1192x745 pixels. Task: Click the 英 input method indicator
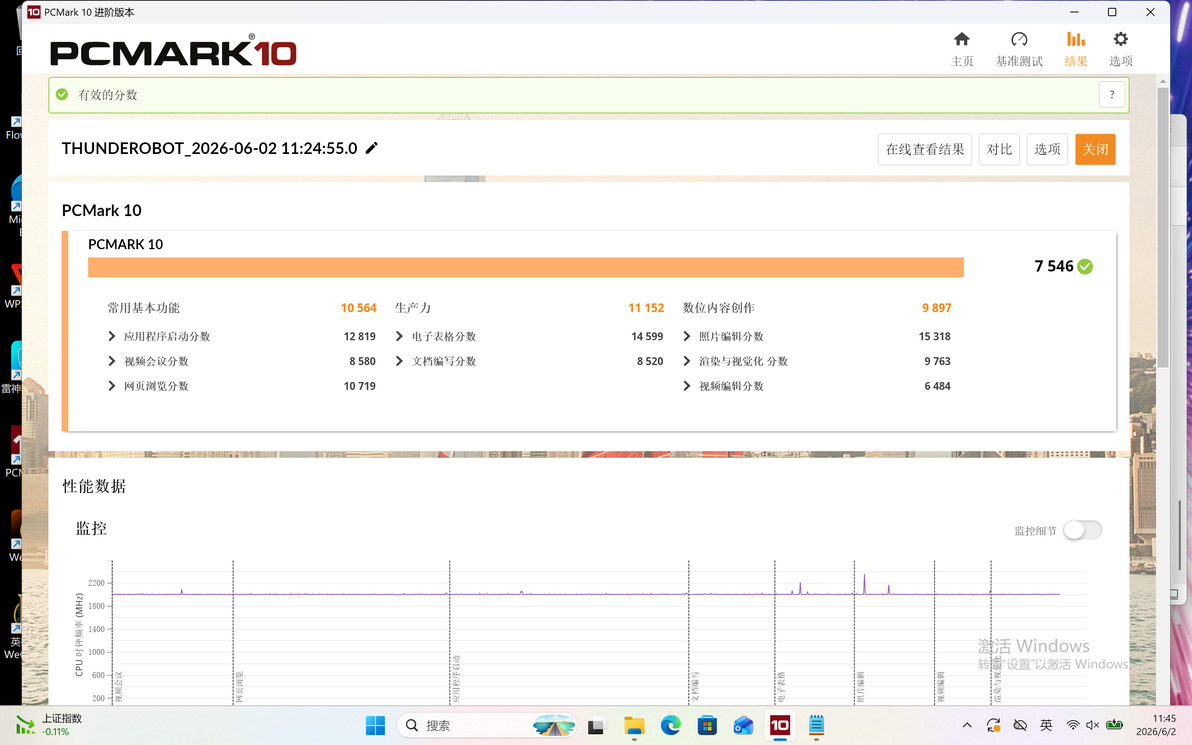(x=1046, y=725)
